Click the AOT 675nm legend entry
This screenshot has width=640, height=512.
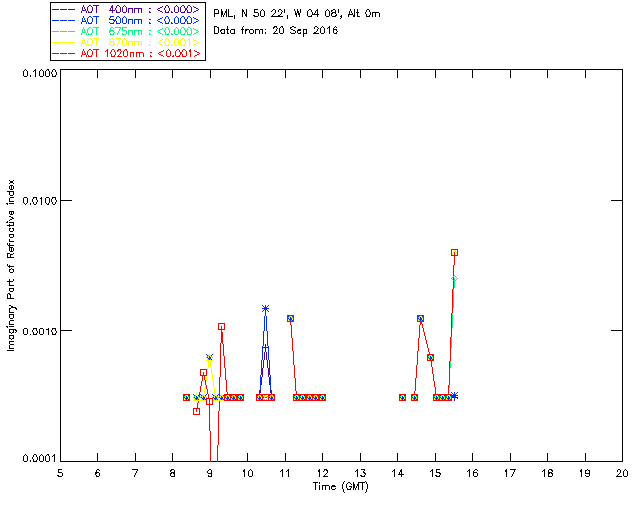coord(127,31)
